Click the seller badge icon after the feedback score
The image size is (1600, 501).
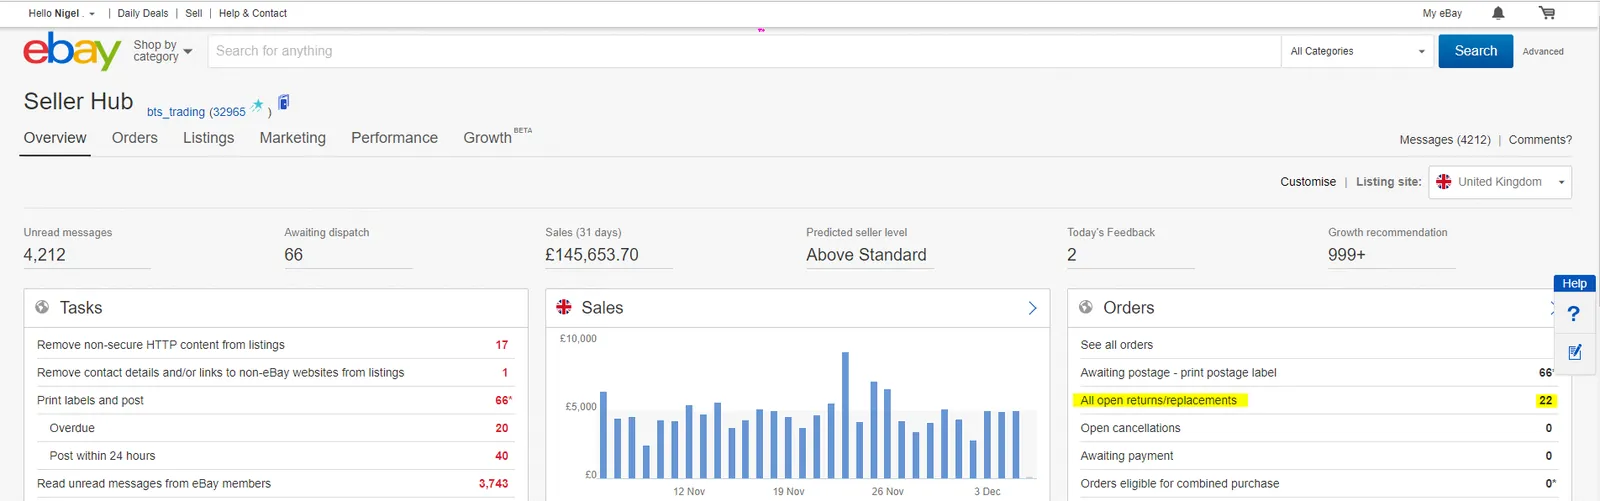[284, 102]
